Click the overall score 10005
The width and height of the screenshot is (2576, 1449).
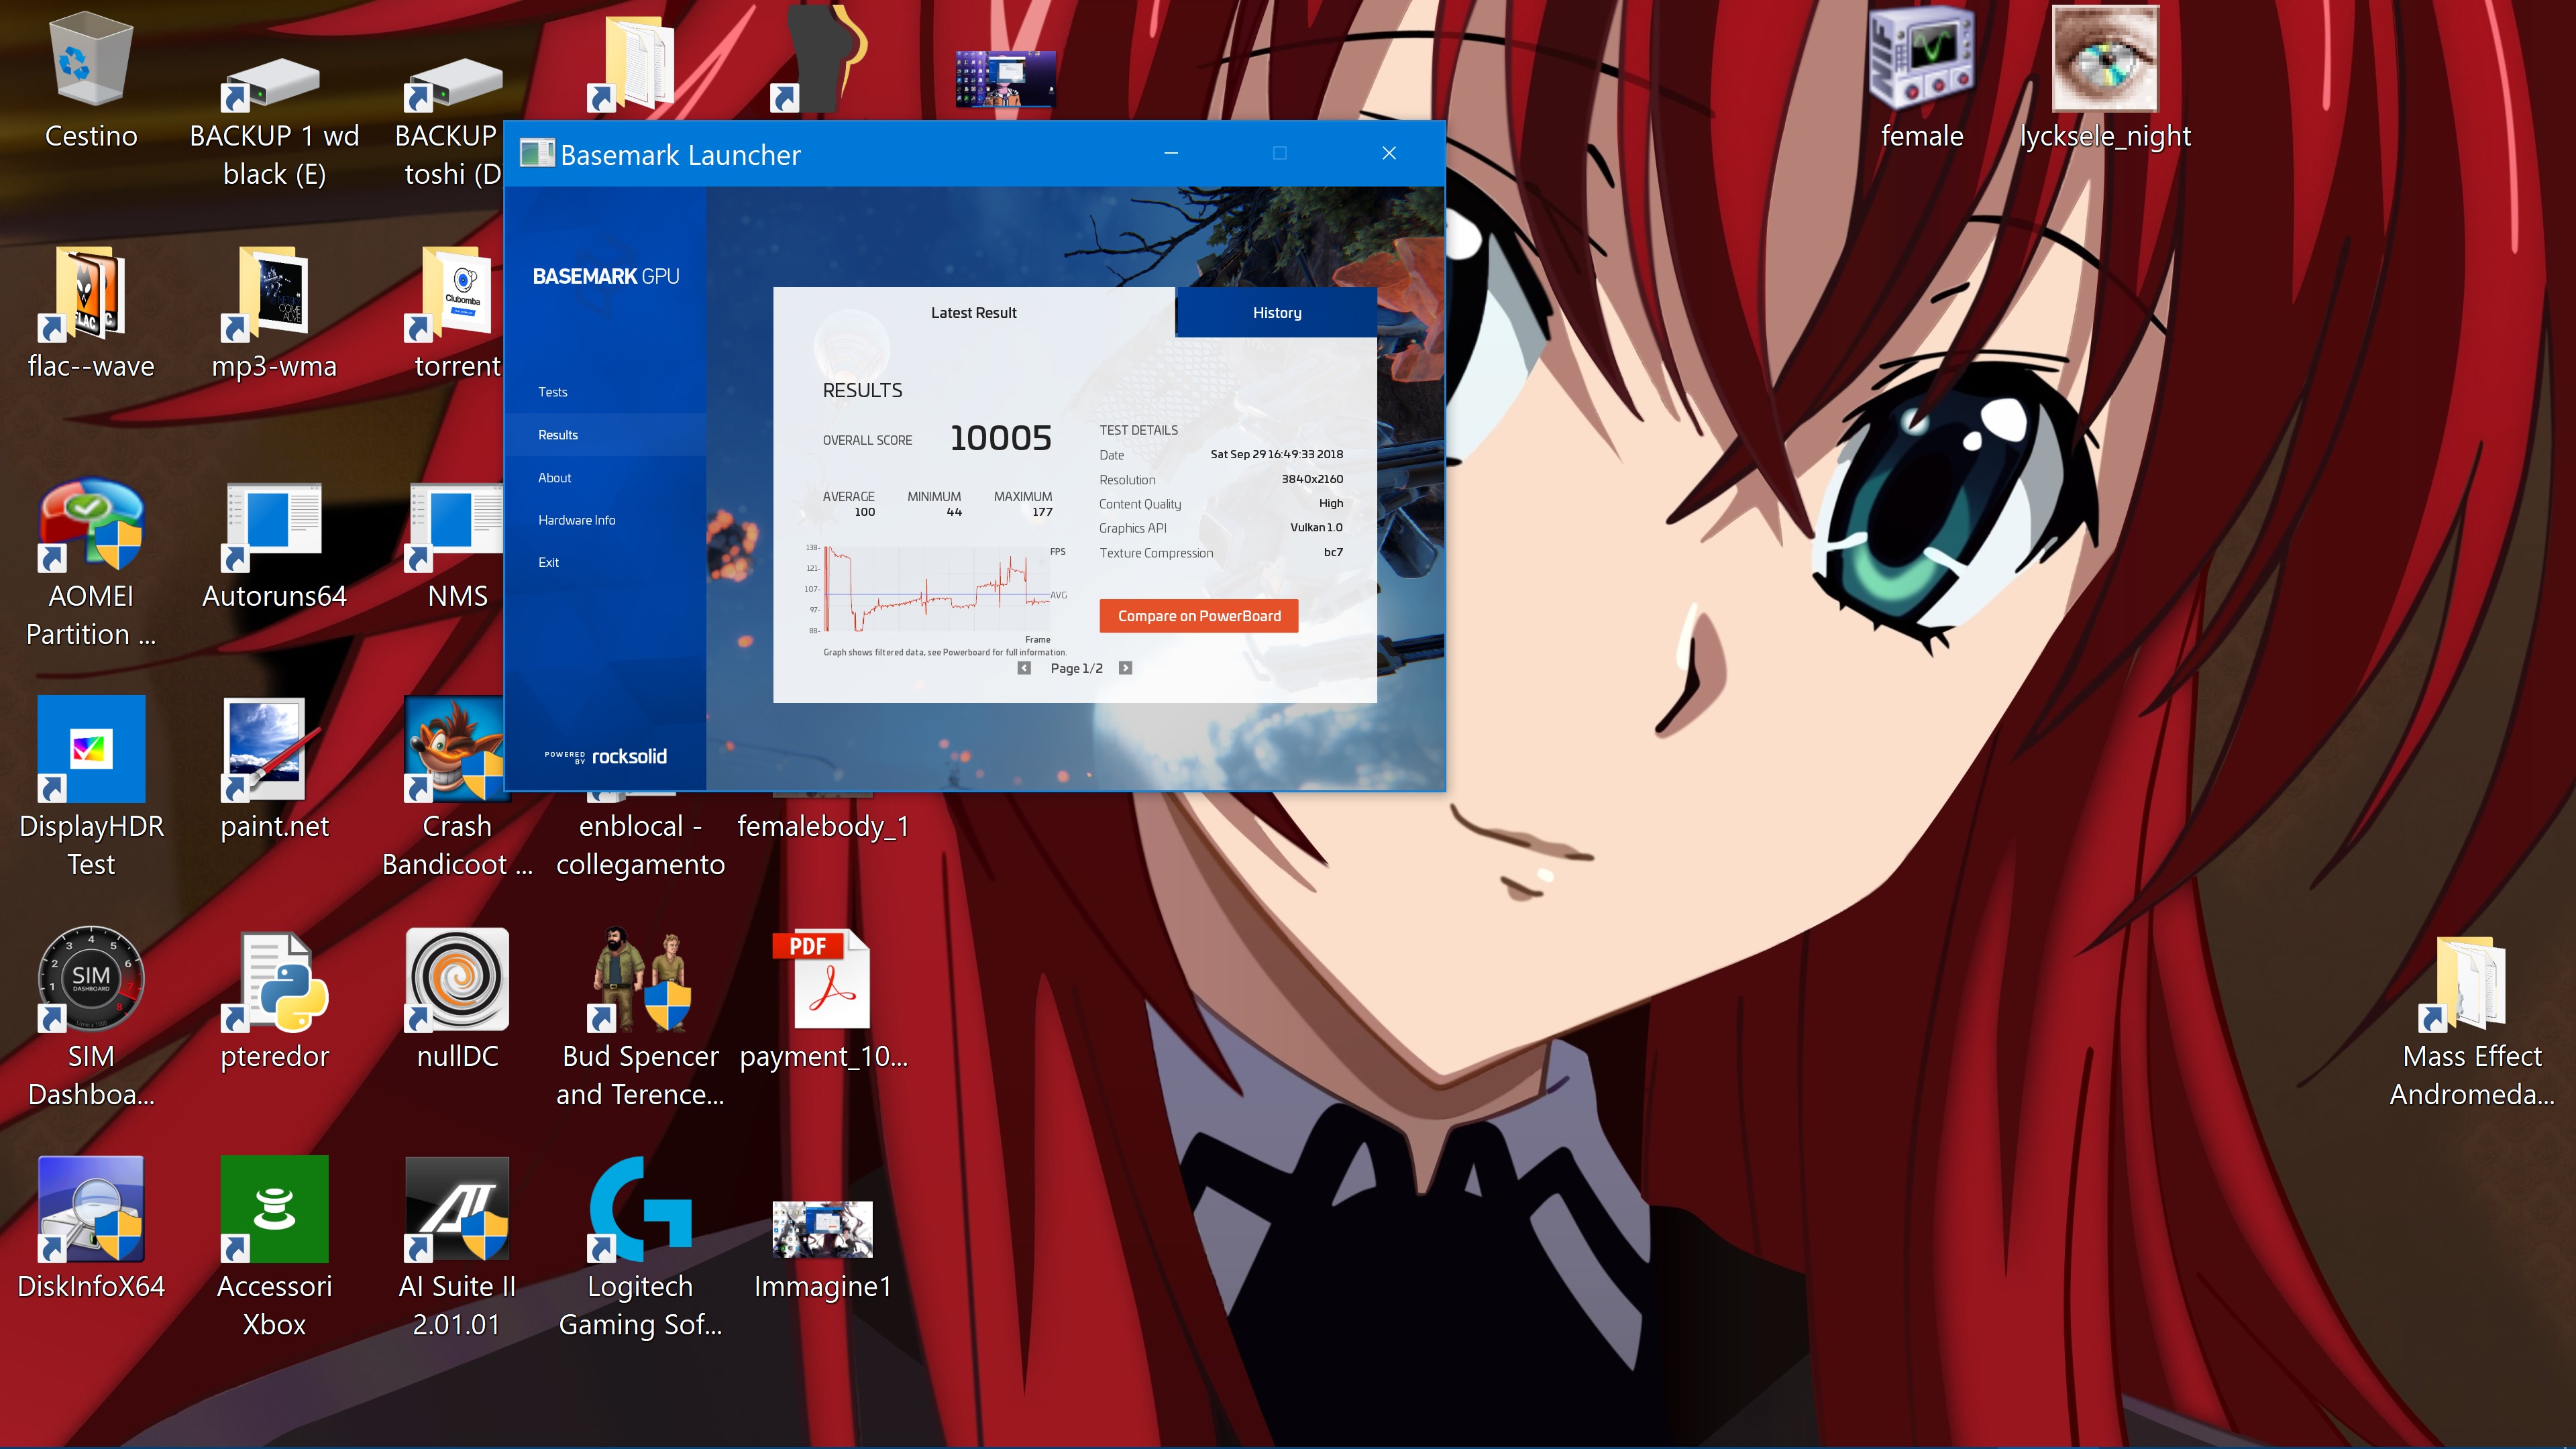(1000, 438)
